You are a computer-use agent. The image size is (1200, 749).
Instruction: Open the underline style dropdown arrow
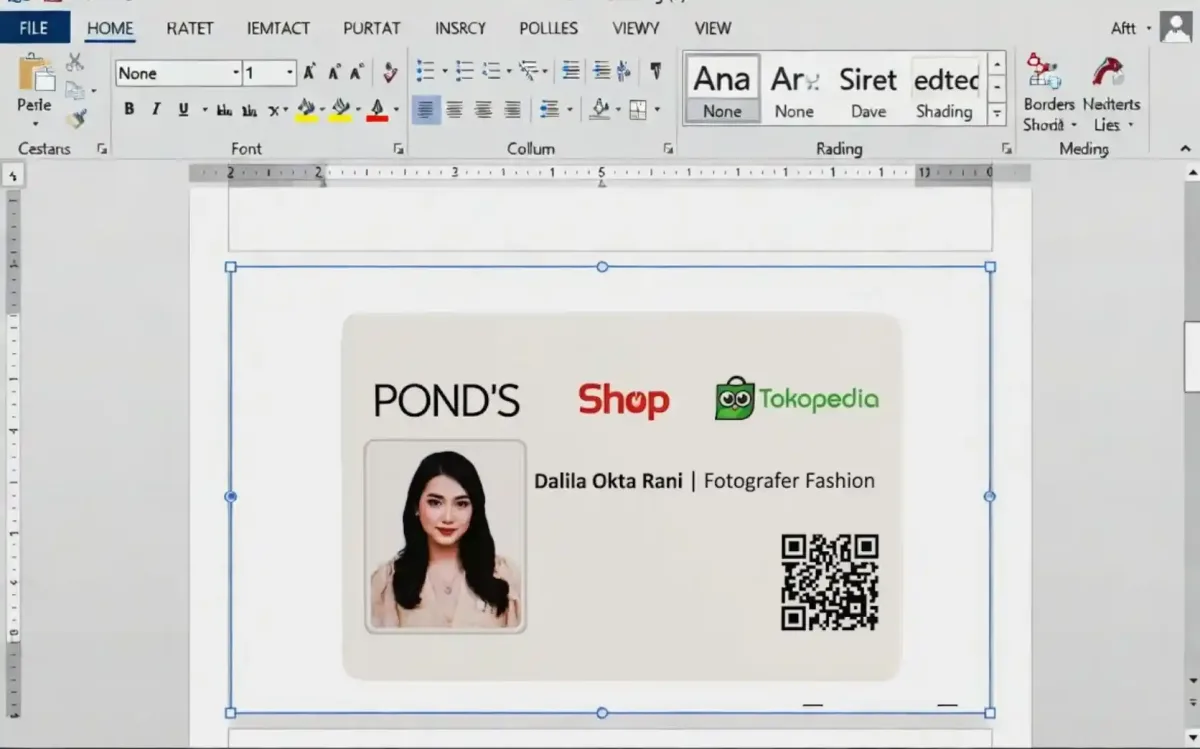[204, 110]
